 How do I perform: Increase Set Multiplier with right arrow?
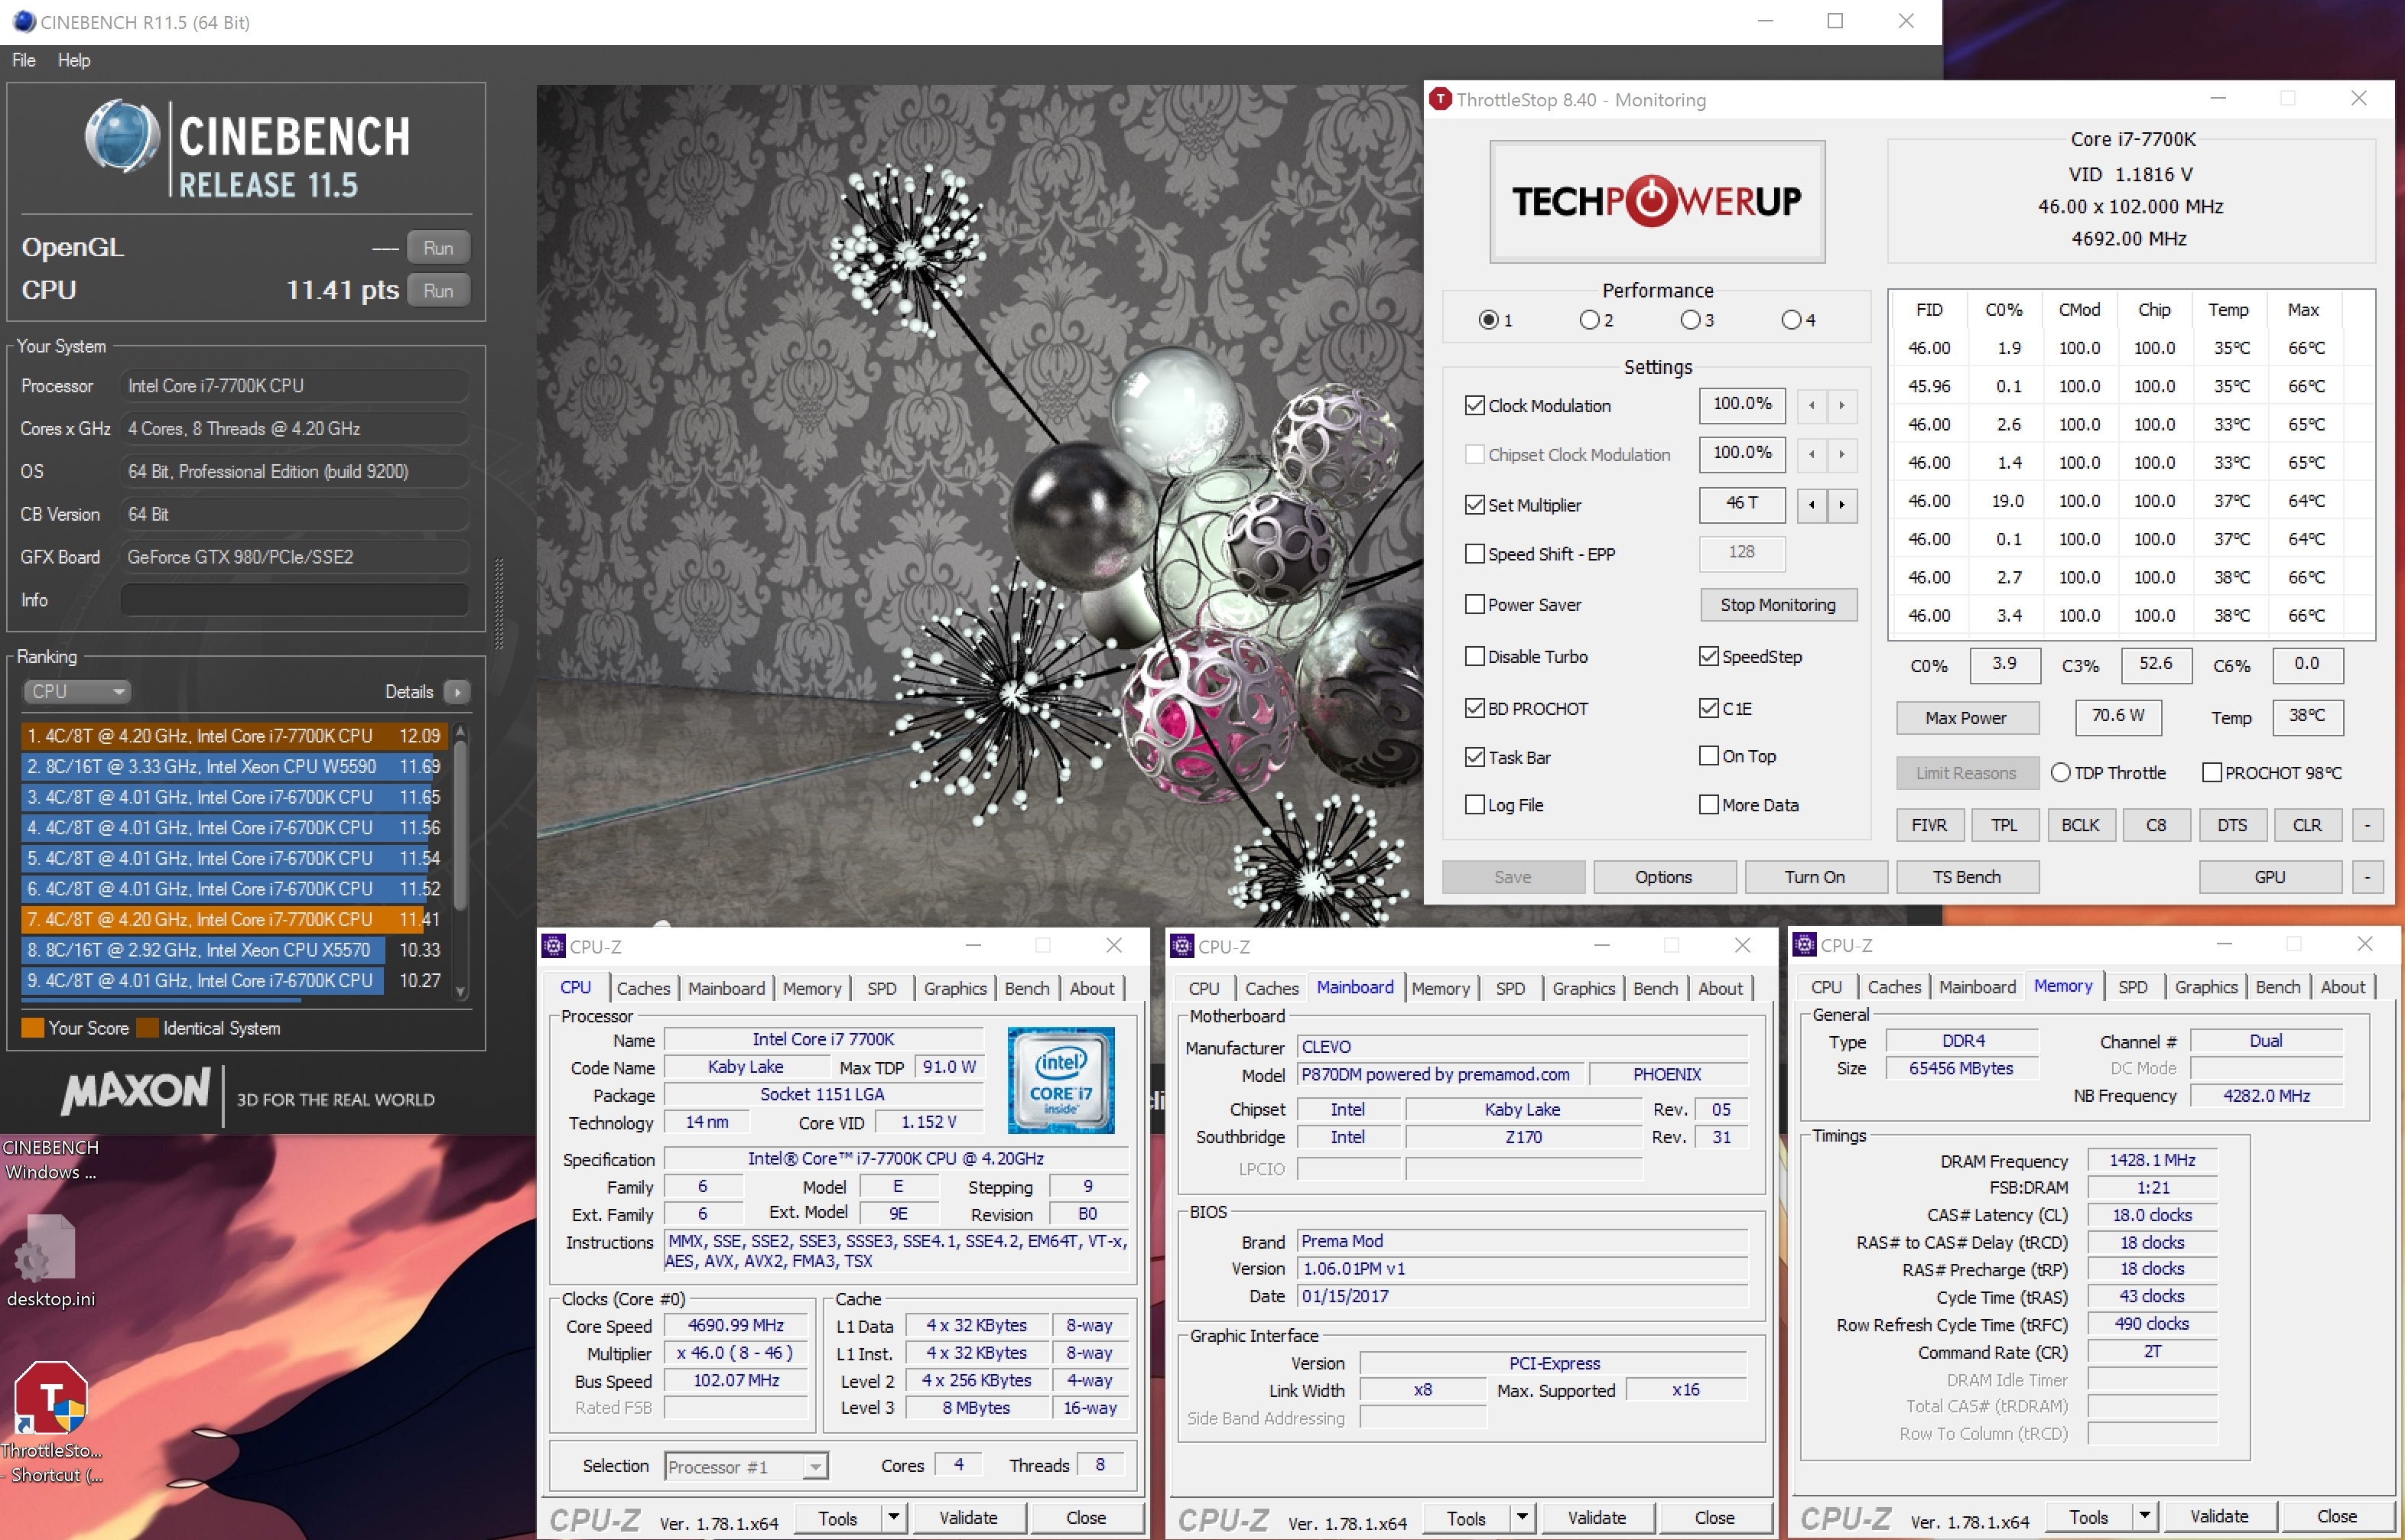tap(1842, 505)
